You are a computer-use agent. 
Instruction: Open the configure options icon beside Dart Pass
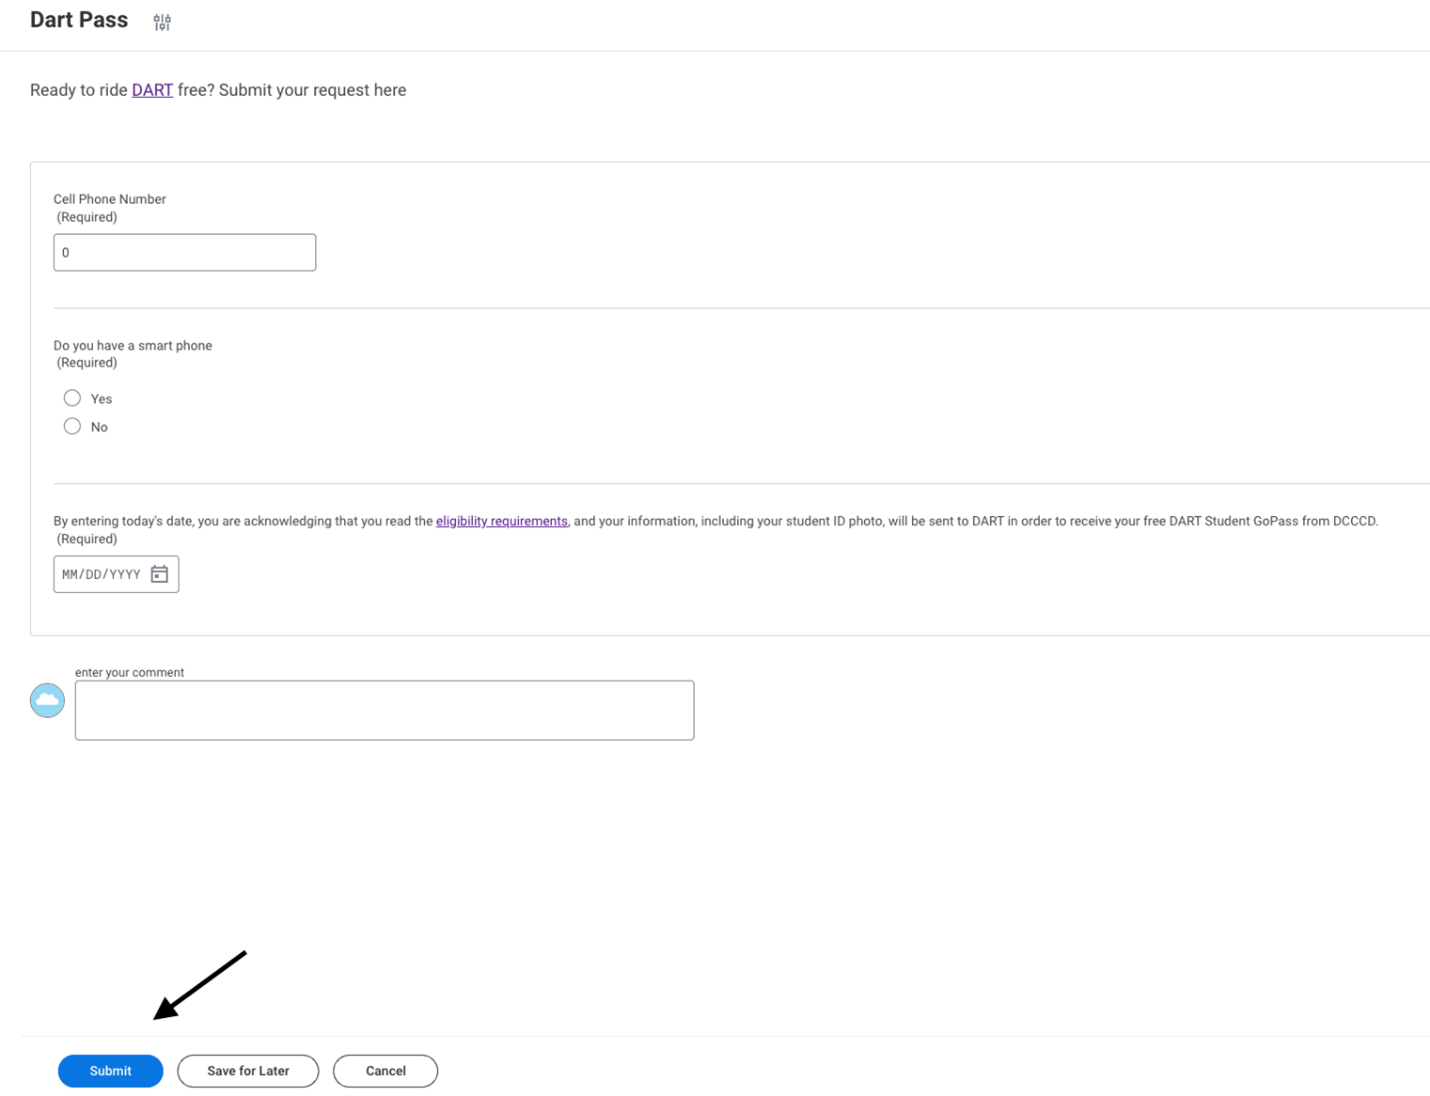[161, 20]
